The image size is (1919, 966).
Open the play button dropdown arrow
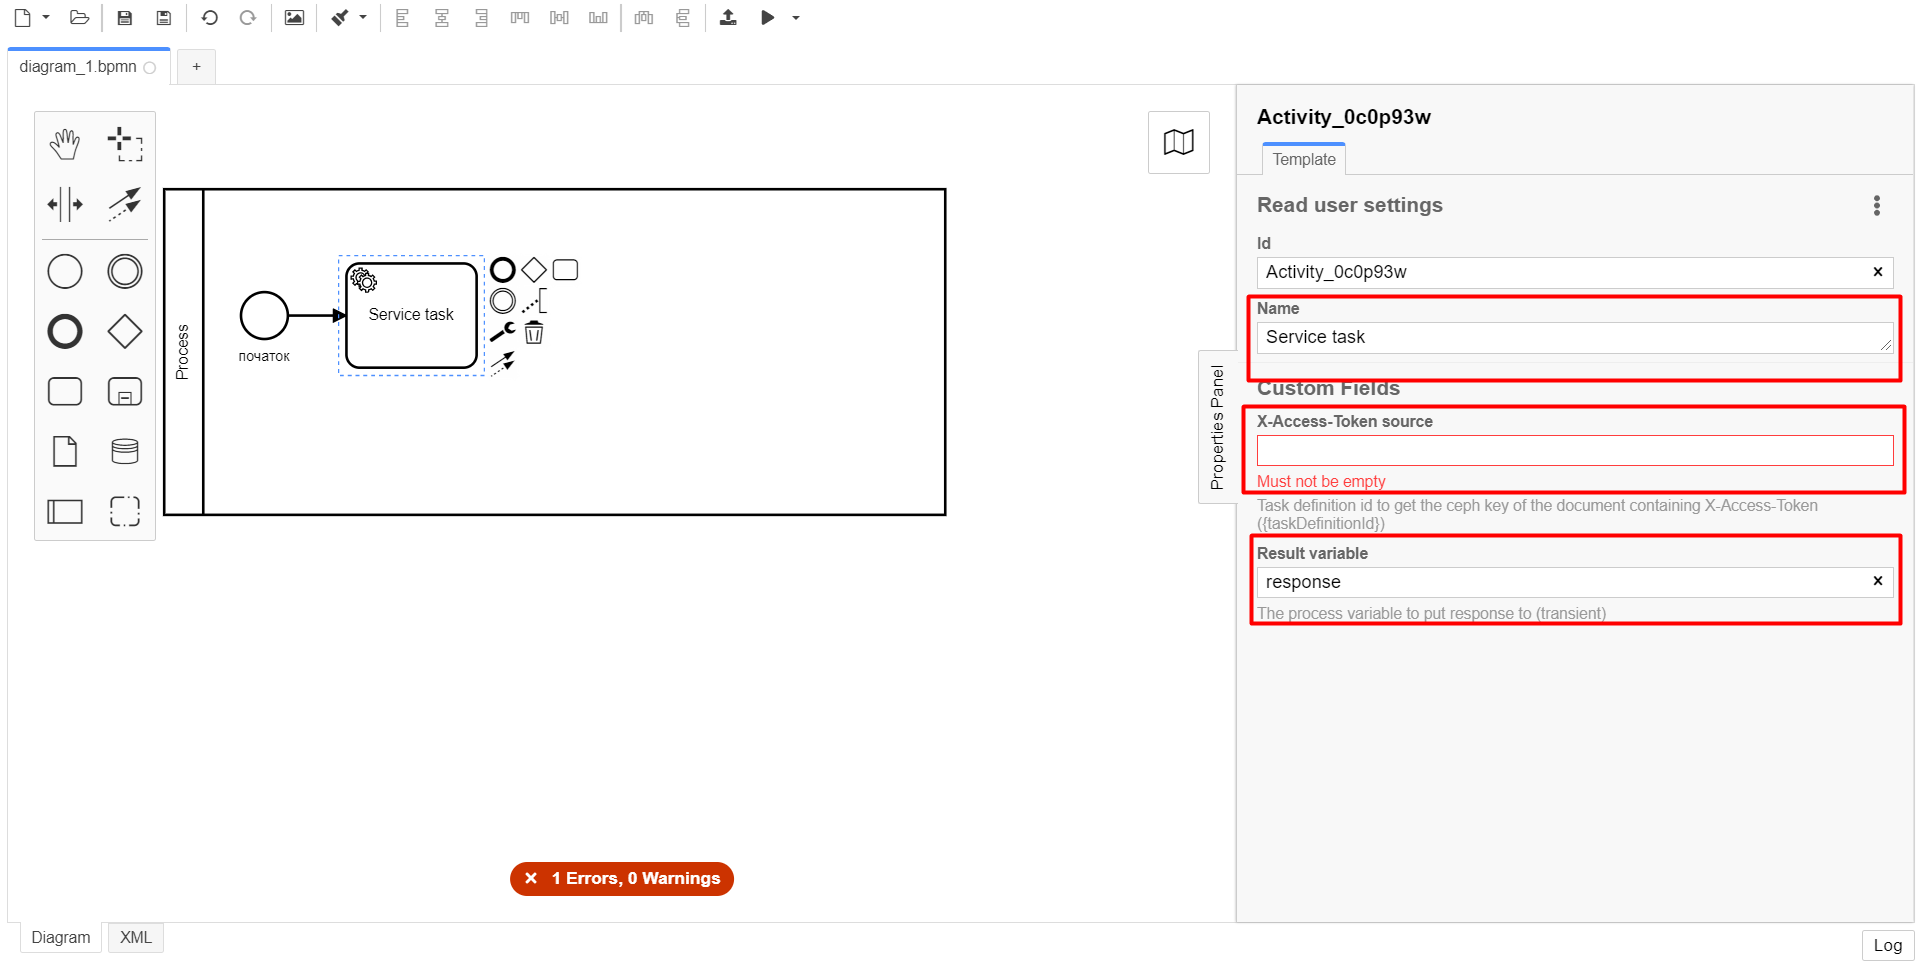pos(796,18)
